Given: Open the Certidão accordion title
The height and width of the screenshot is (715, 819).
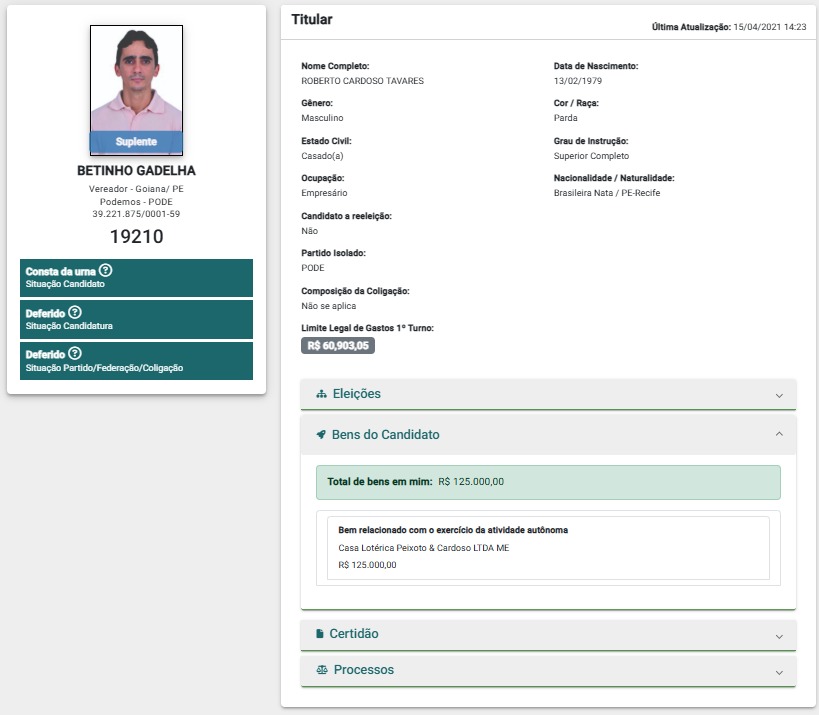Looking at the screenshot, I should coord(354,634).
